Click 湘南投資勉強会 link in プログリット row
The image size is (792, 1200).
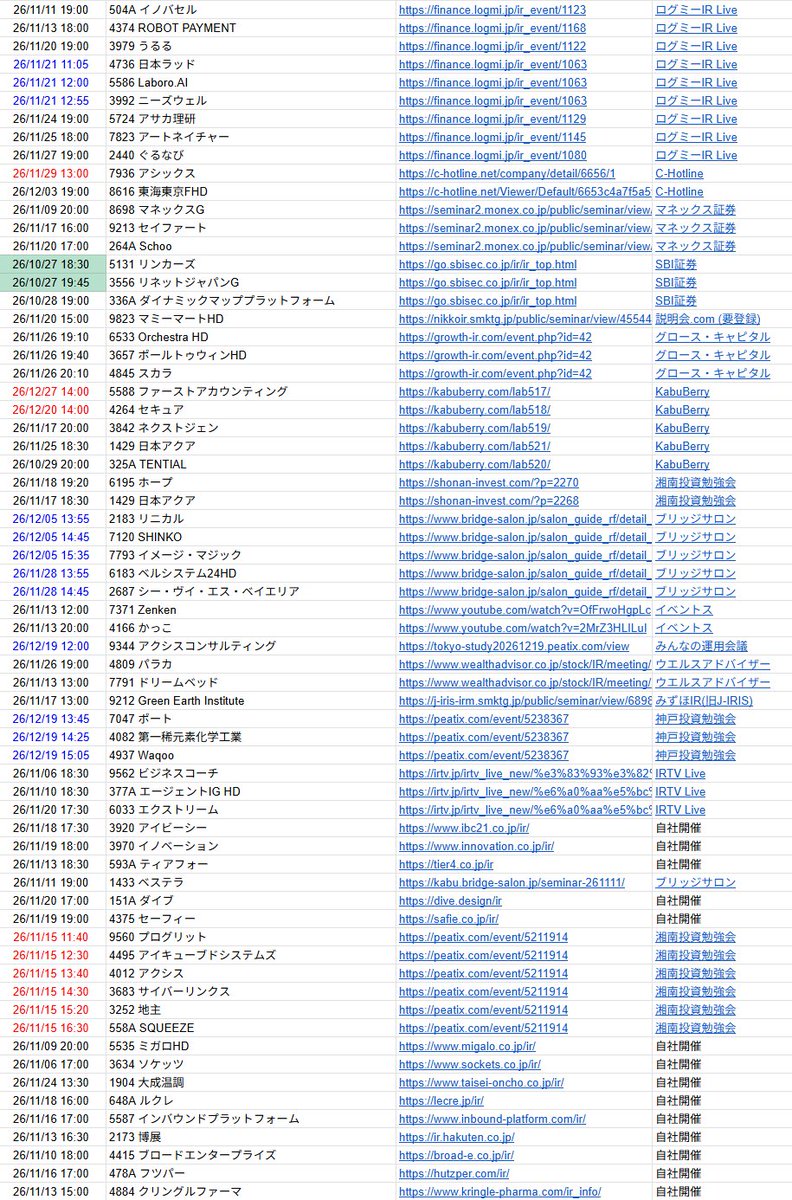pyautogui.click(x=695, y=937)
